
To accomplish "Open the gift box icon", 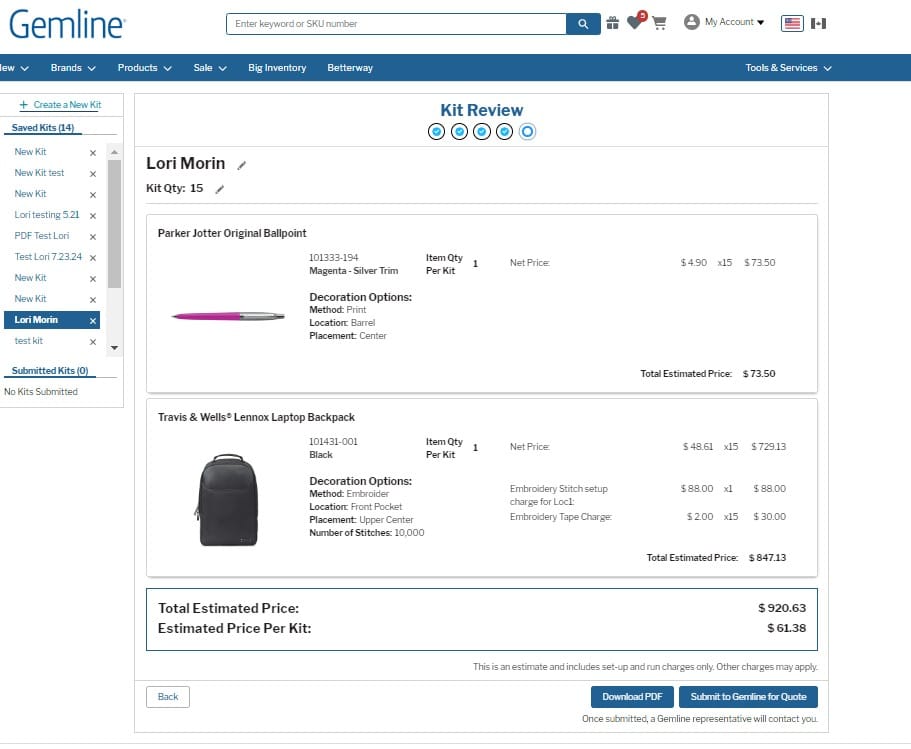I will [612, 23].
